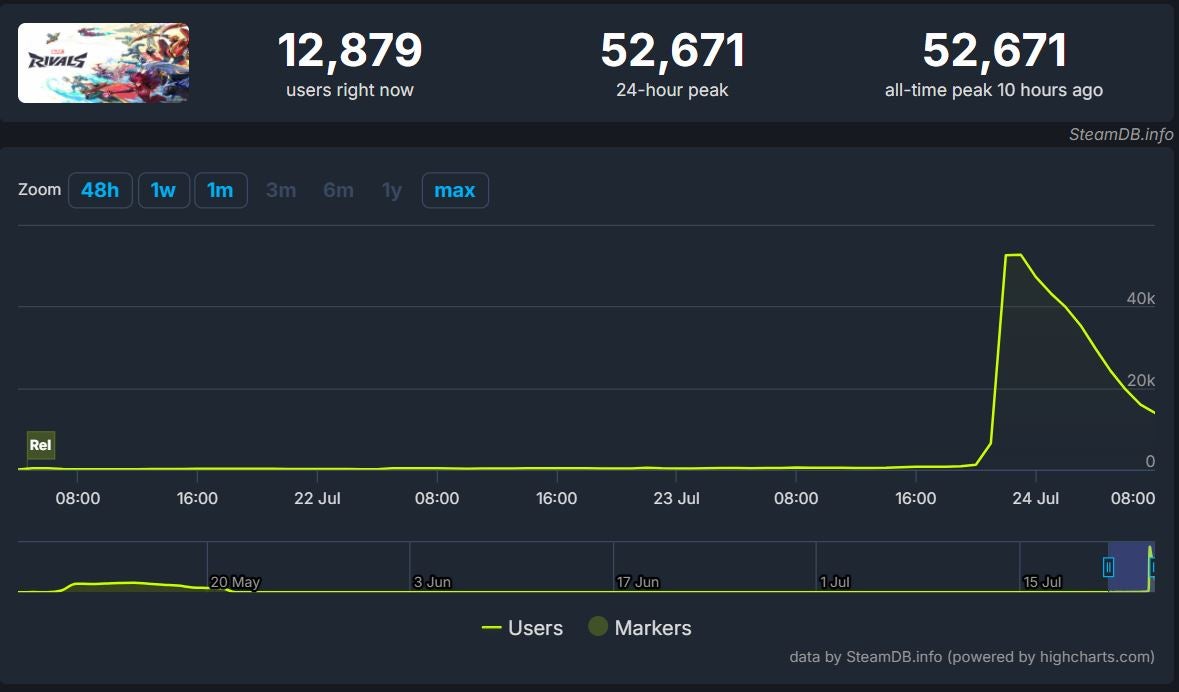Viewport: 1179px width, 692px height.
Task: Toggle the Markers legend label
Action: pyautogui.click(x=653, y=628)
